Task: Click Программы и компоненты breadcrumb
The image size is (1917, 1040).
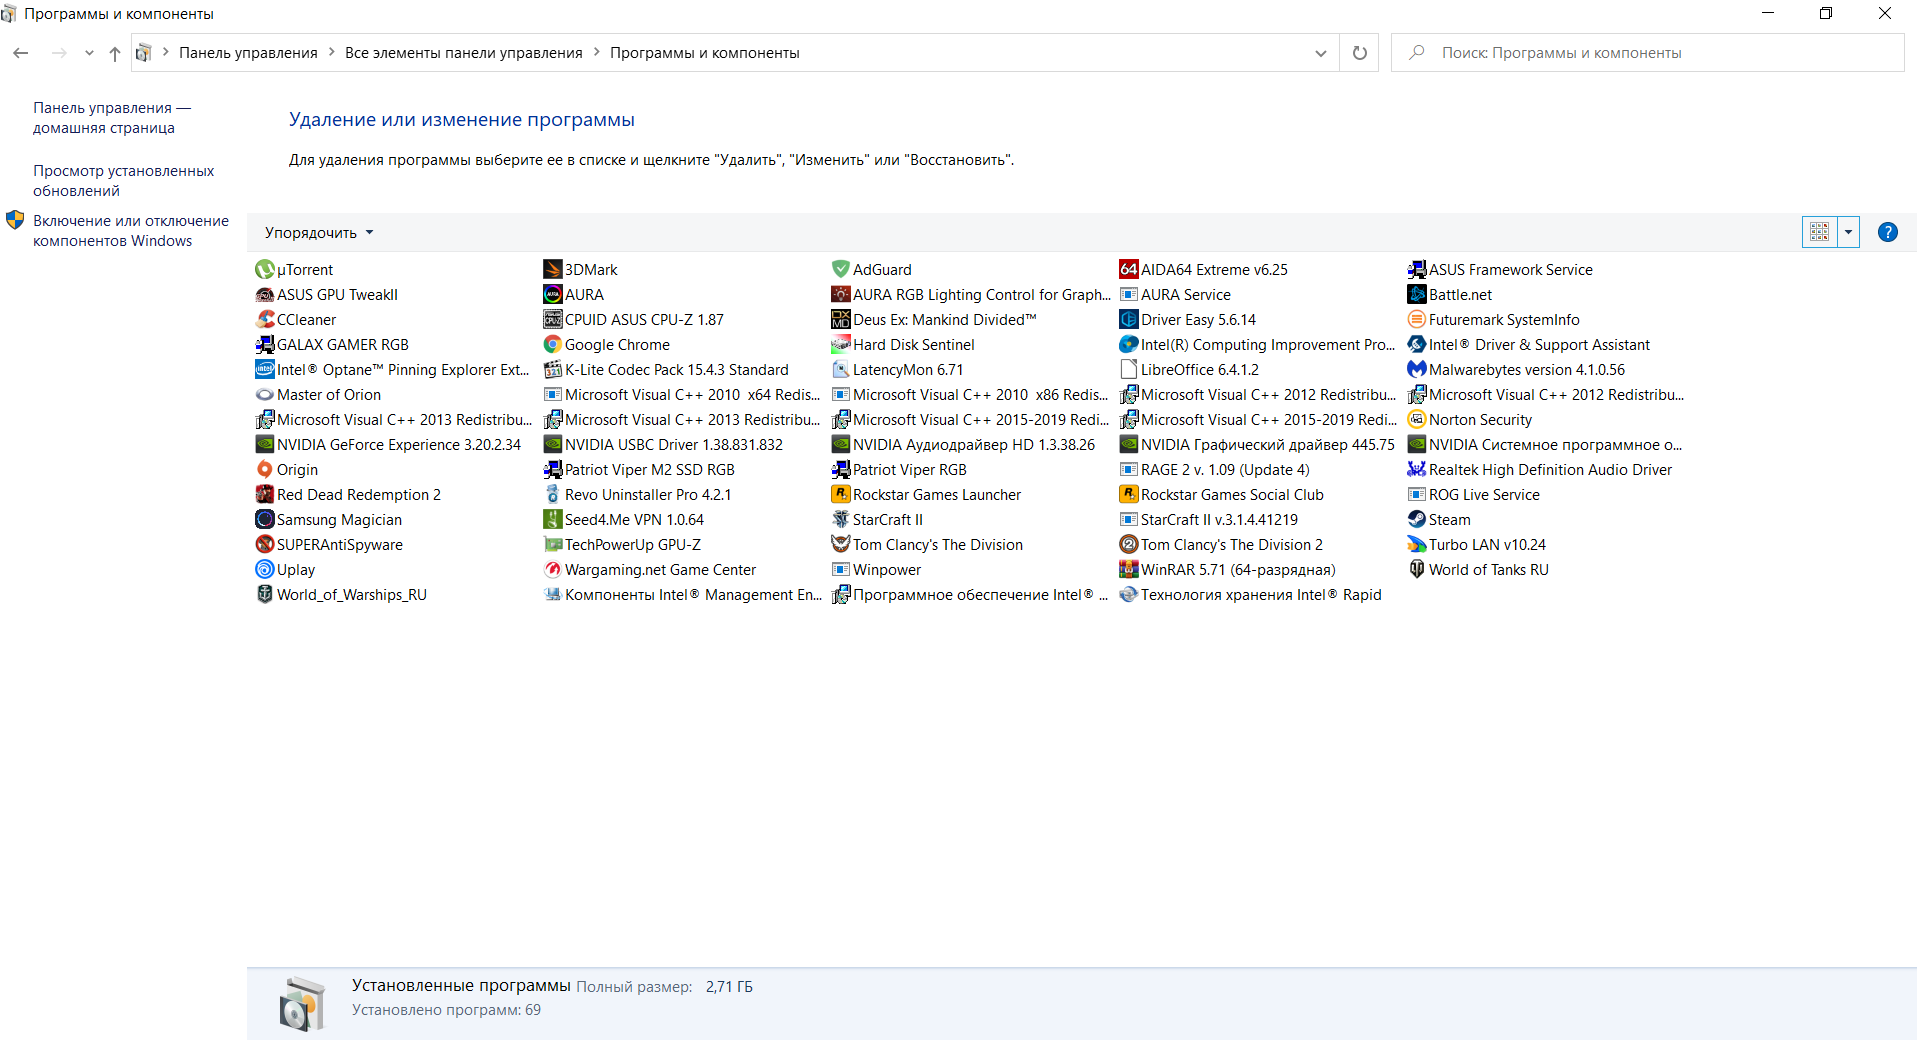Action: pyautogui.click(x=705, y=53)
